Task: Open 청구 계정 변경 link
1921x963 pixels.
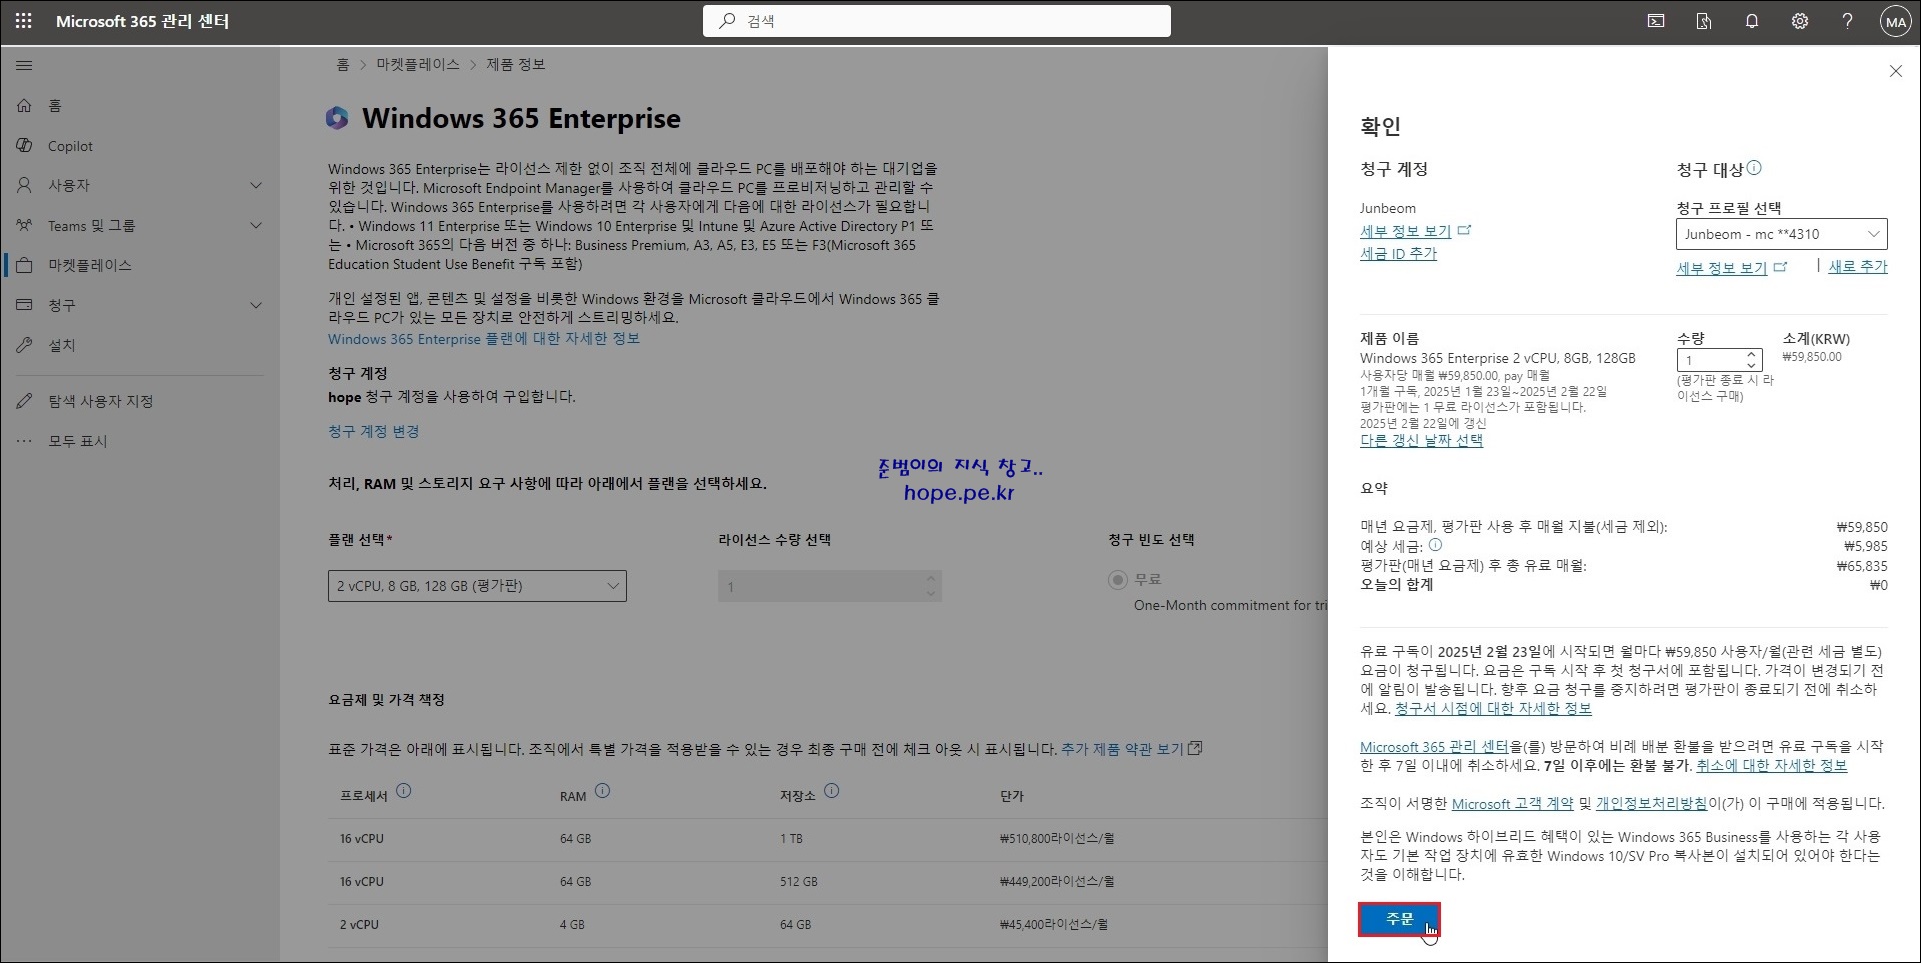Action: tap(374, 431)
